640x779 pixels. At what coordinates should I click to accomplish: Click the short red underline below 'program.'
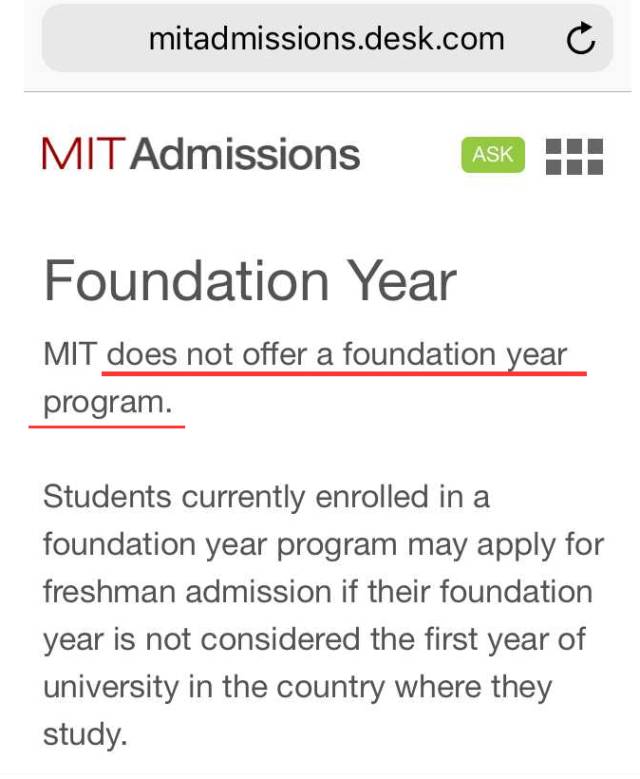(107, 424)
